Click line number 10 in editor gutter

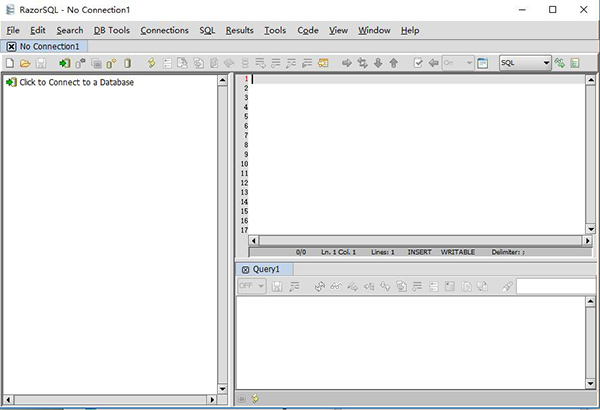pyautogui.click(x=244, y=164)
